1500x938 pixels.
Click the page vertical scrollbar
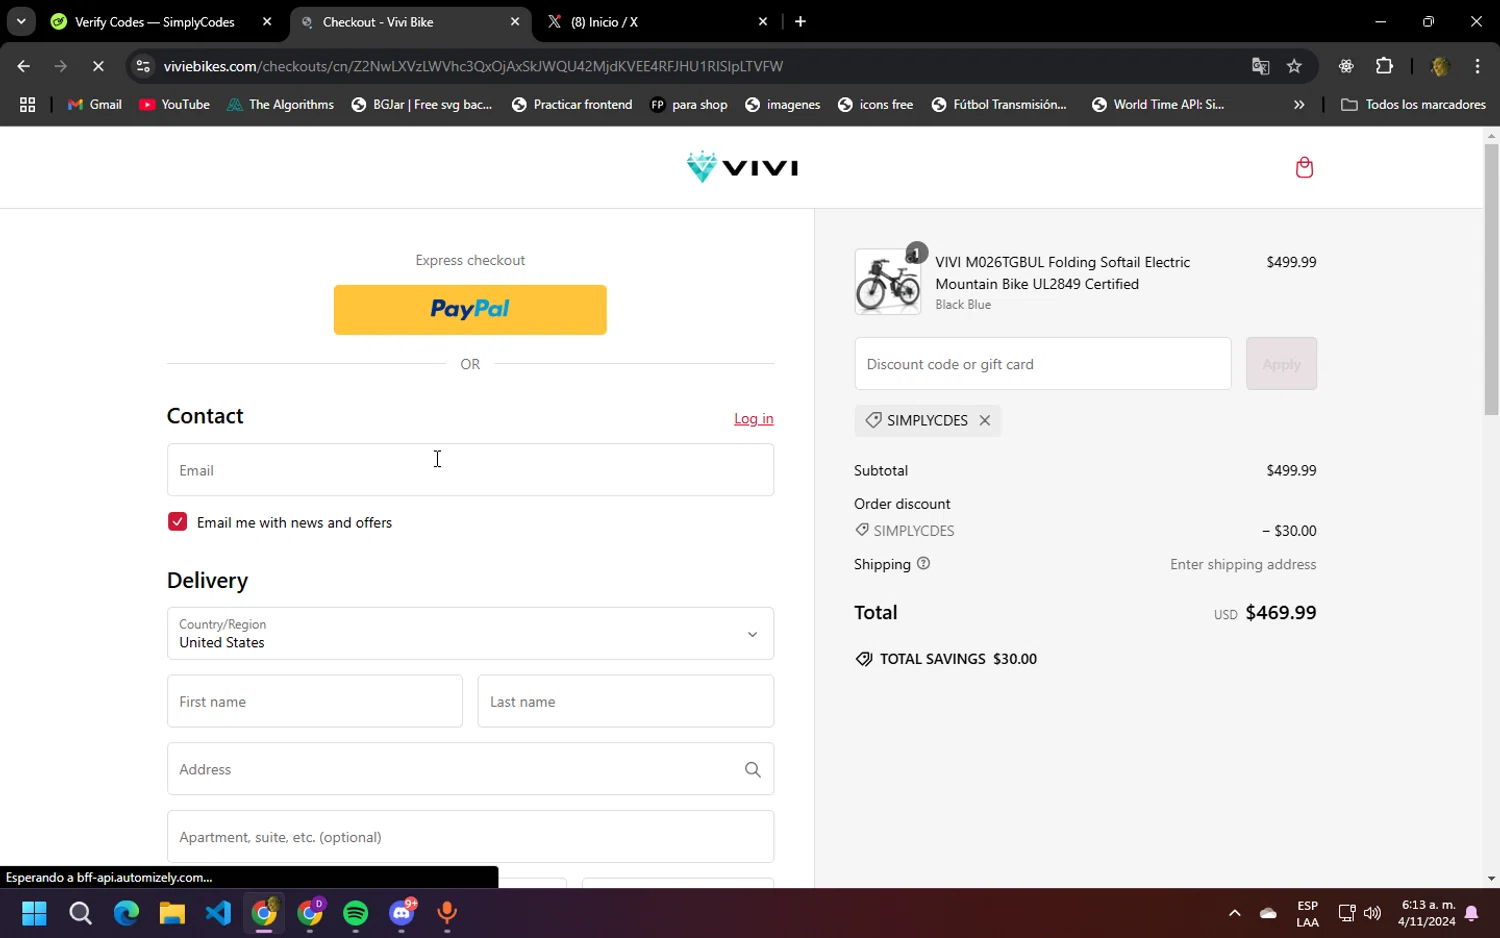[1491, 280]
